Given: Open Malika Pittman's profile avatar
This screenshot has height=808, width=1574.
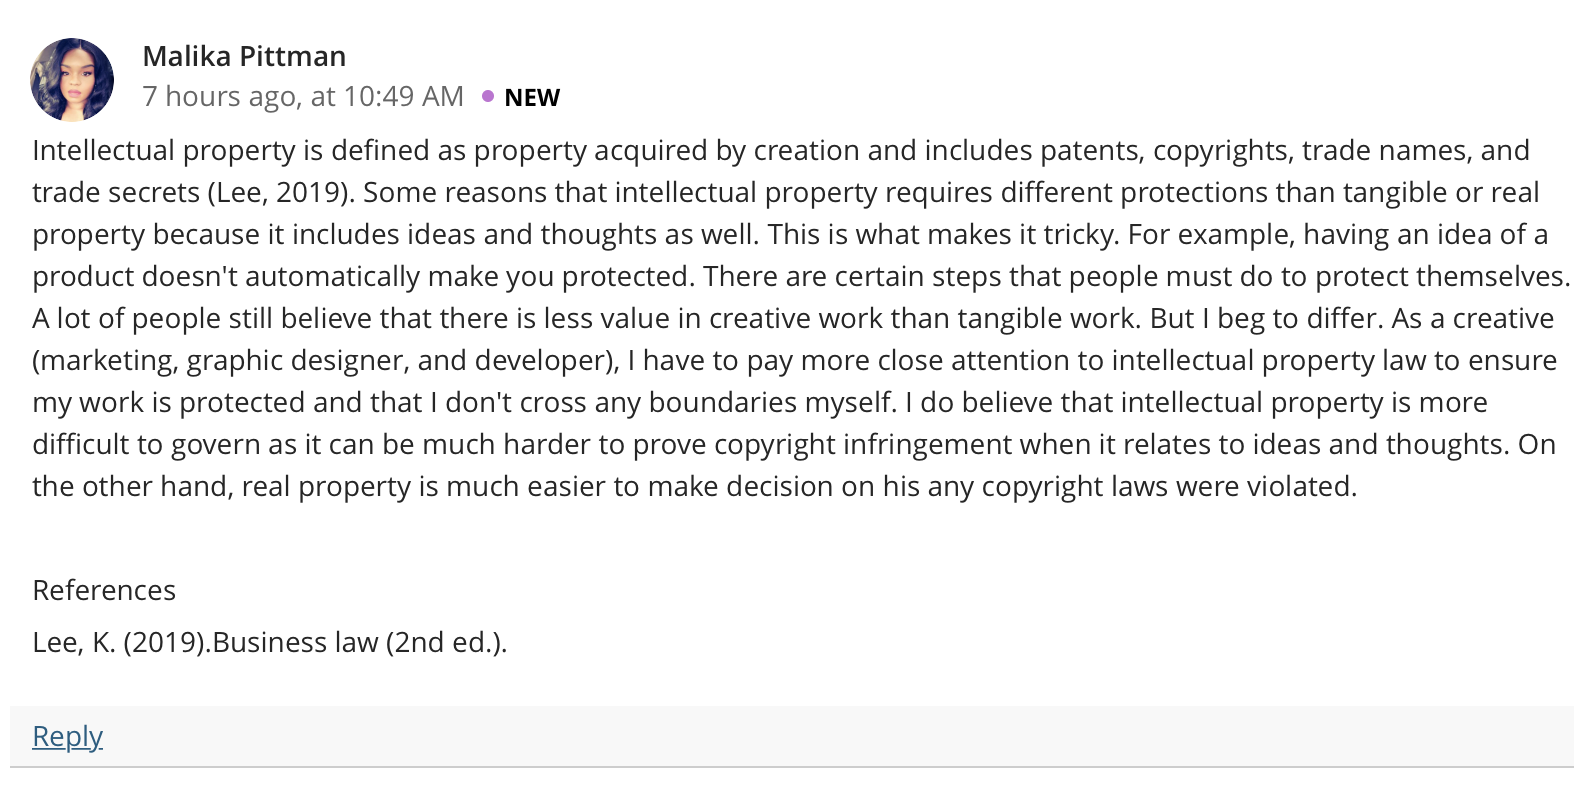Looking at the screenshot, I should pyautogui.click(x=72, y=79).
